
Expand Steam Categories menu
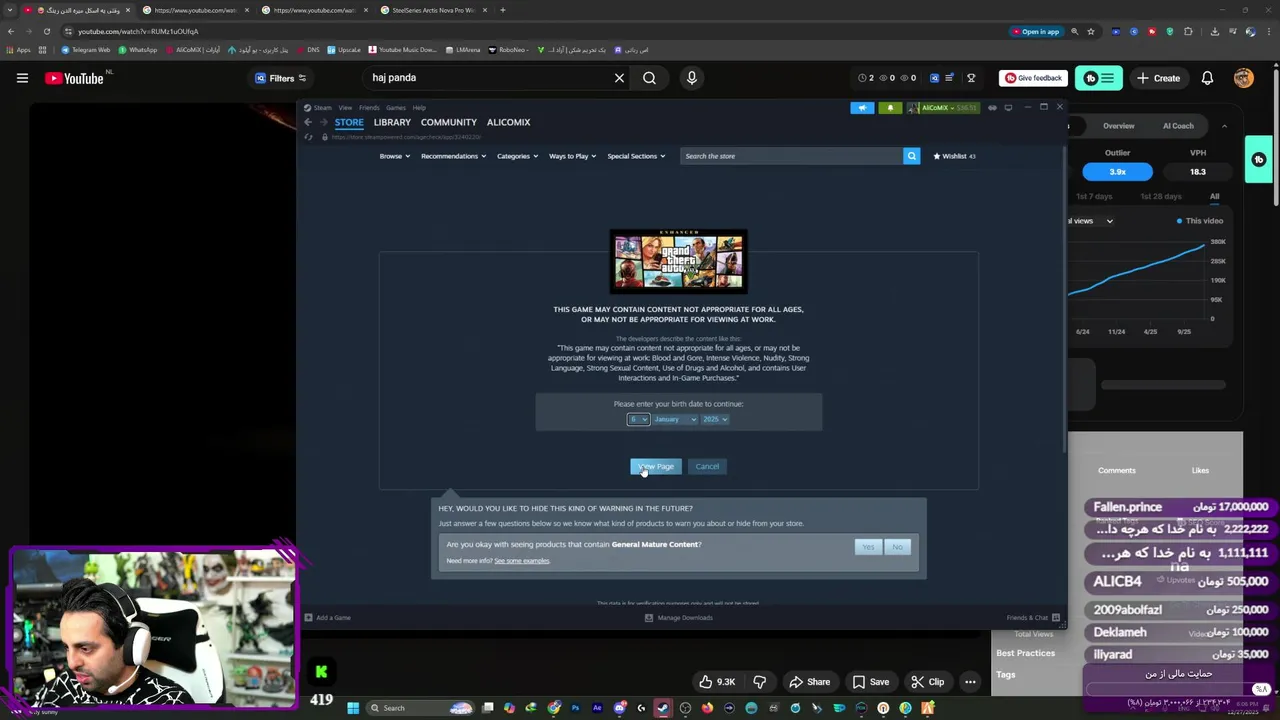coord(517,156)
